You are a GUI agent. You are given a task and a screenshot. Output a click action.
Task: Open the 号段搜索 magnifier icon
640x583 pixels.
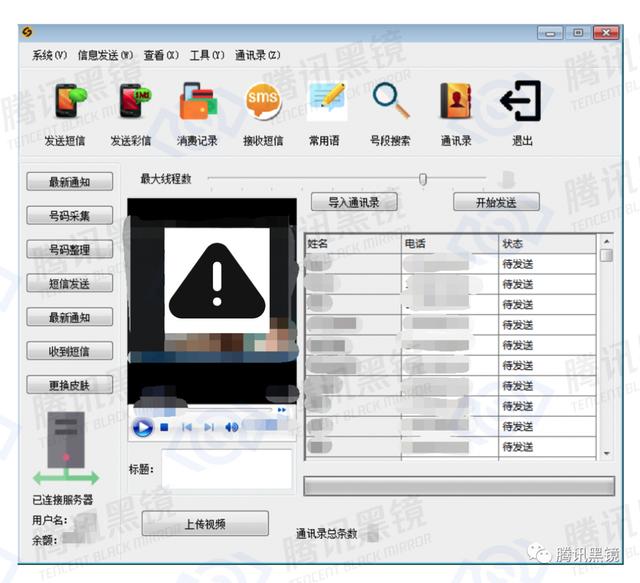pyautogui.click(x=391, y=100)
